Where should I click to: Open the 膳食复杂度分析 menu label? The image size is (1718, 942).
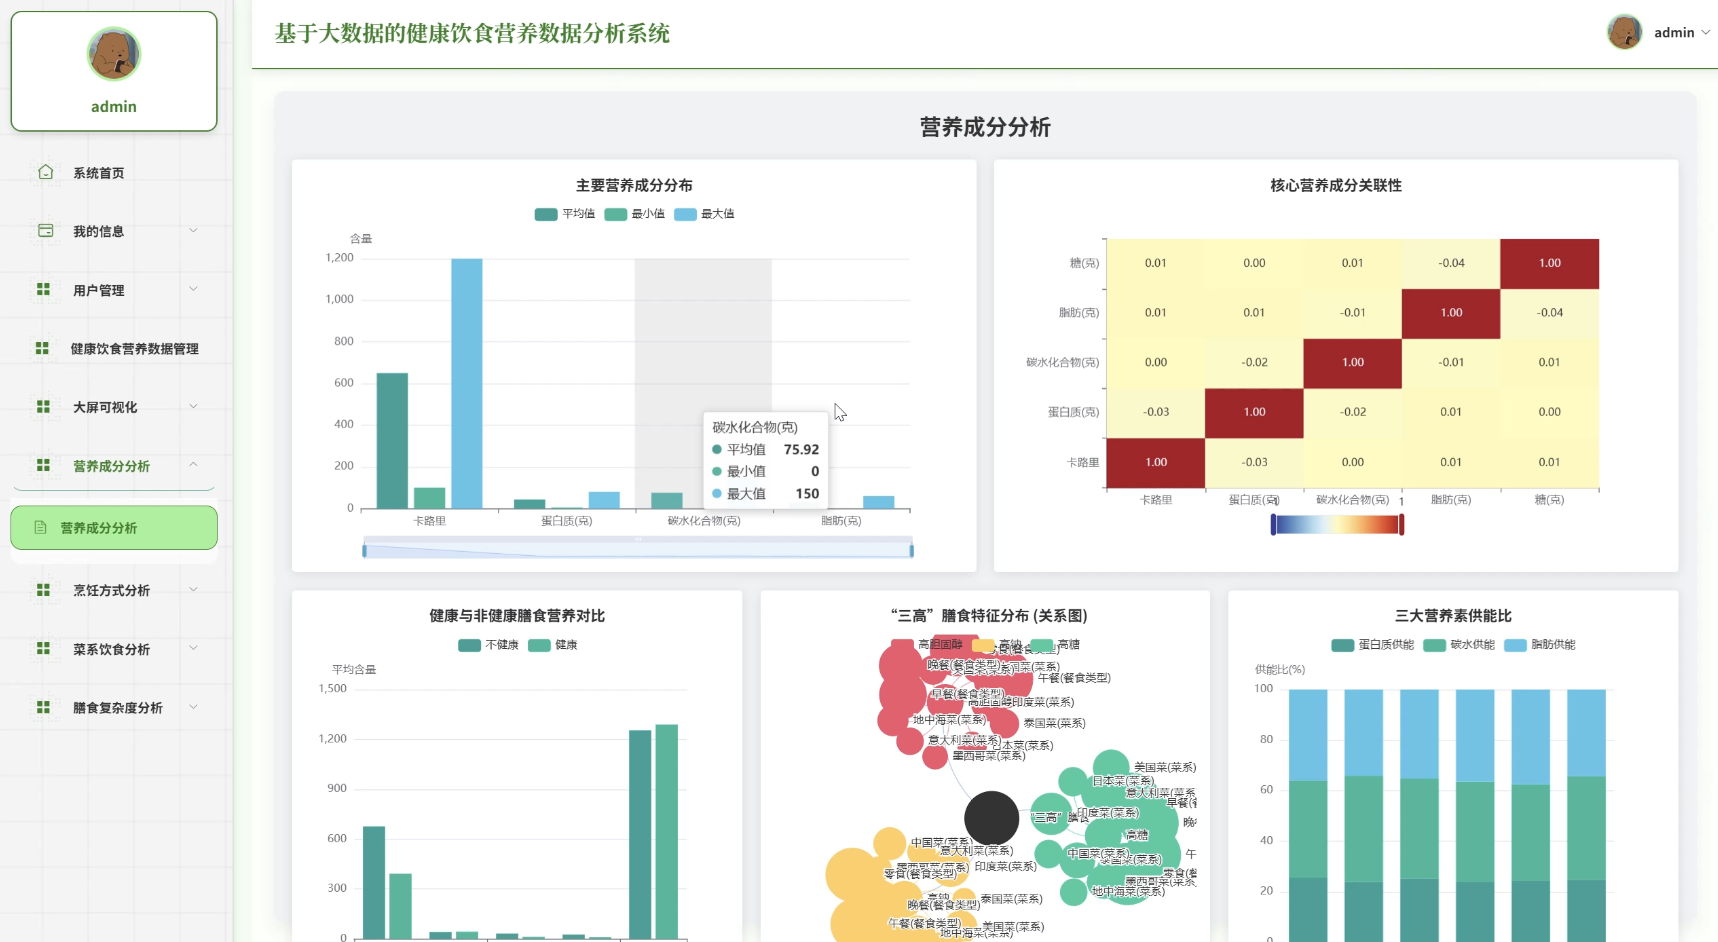[117, 708]
